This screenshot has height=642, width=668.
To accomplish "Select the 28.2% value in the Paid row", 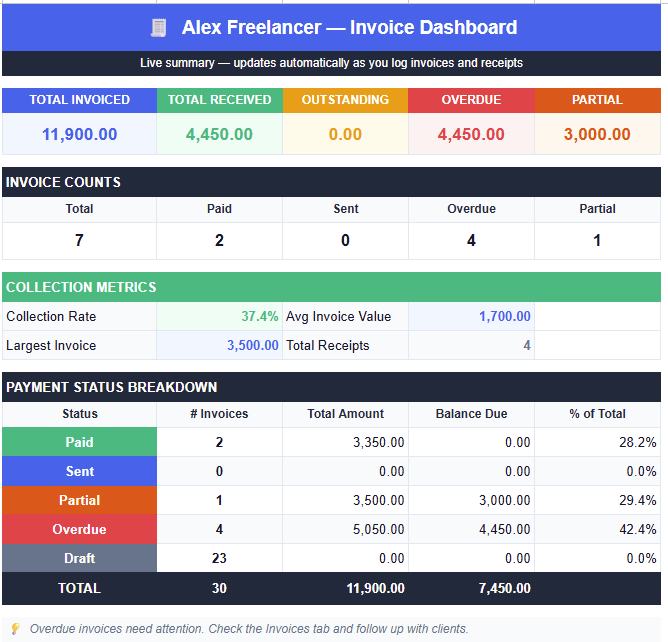I will [x=638, y=442].
